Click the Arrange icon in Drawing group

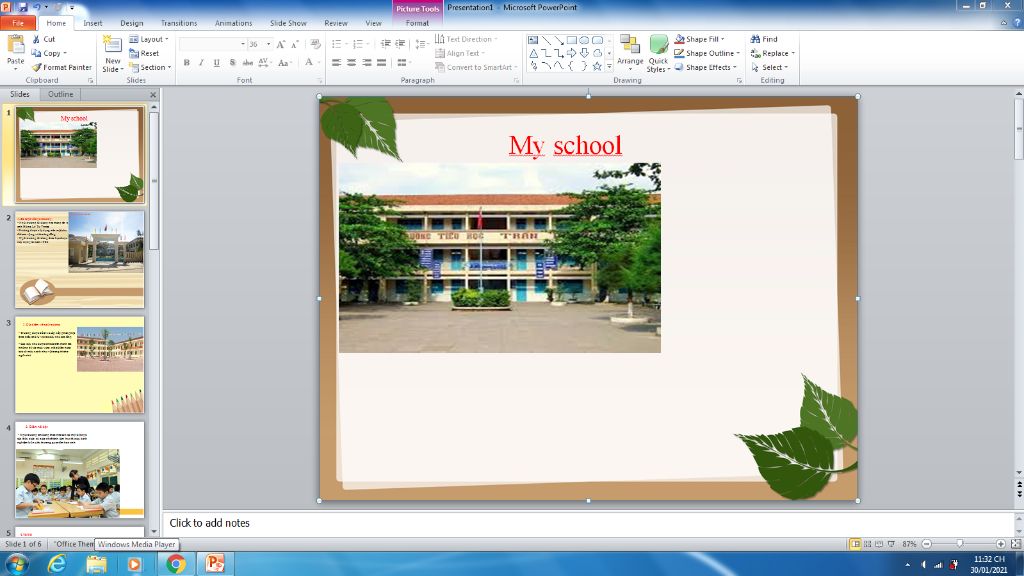pyautogui.click(x=629, y=52)
